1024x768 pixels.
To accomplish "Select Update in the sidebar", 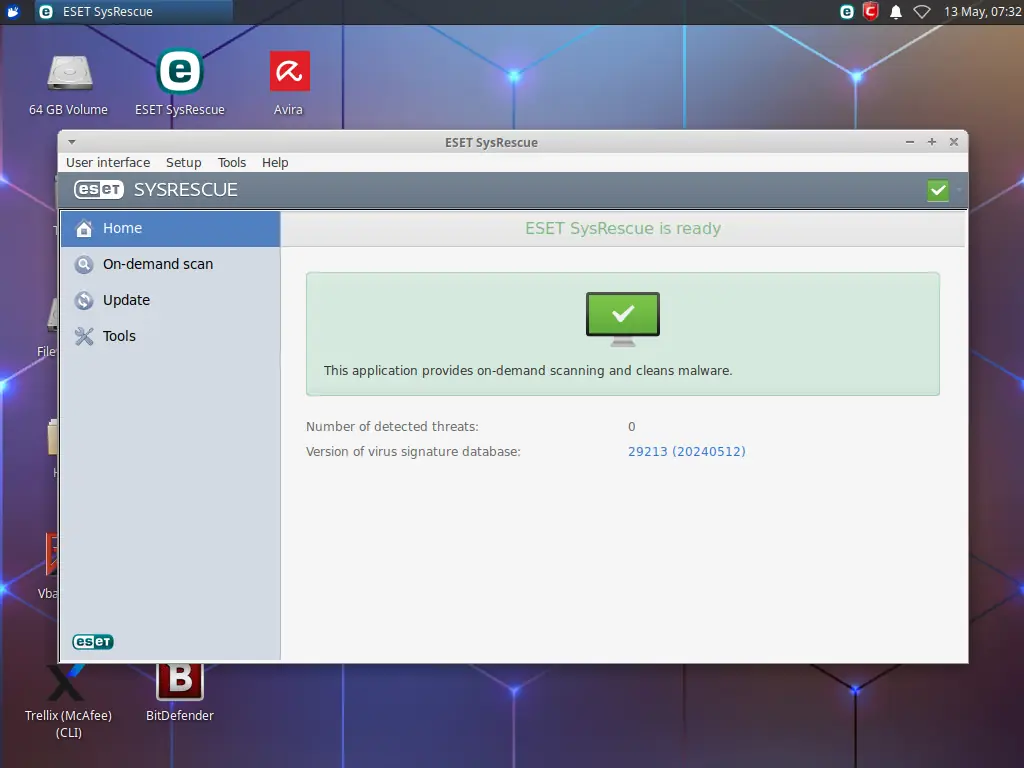I will pos(125,300).
